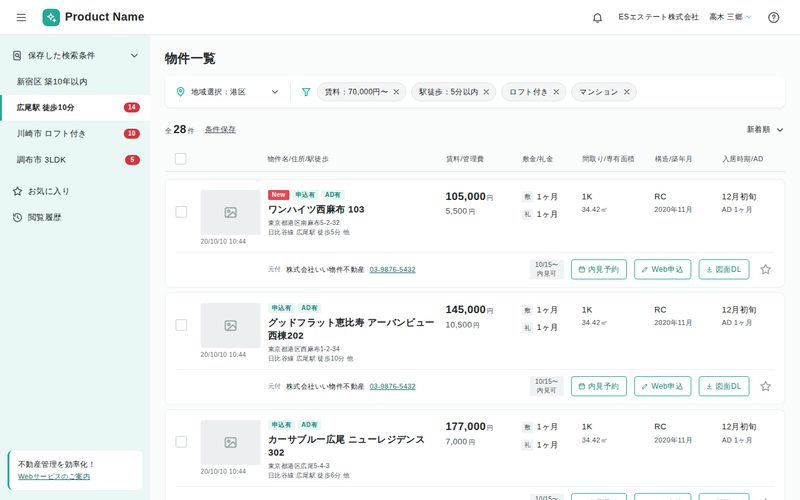Viewport: 800px width, 500px height.
Task: Click the ESエステート株式会社 company name
Action: (658, 17)
